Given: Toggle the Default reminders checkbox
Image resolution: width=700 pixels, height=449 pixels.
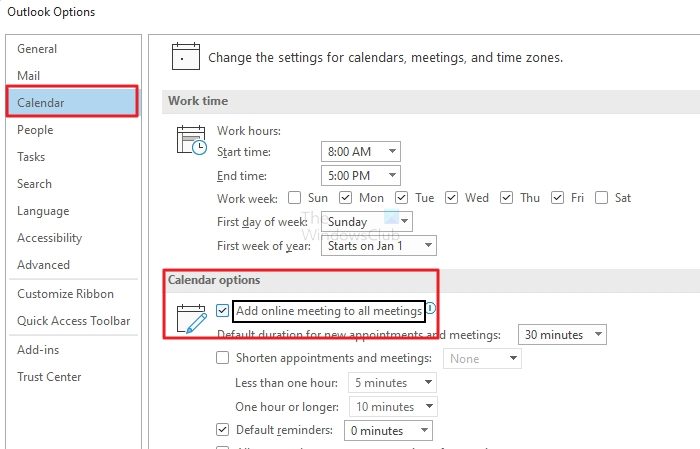Looking at the screenshot, I should [223, 430].
